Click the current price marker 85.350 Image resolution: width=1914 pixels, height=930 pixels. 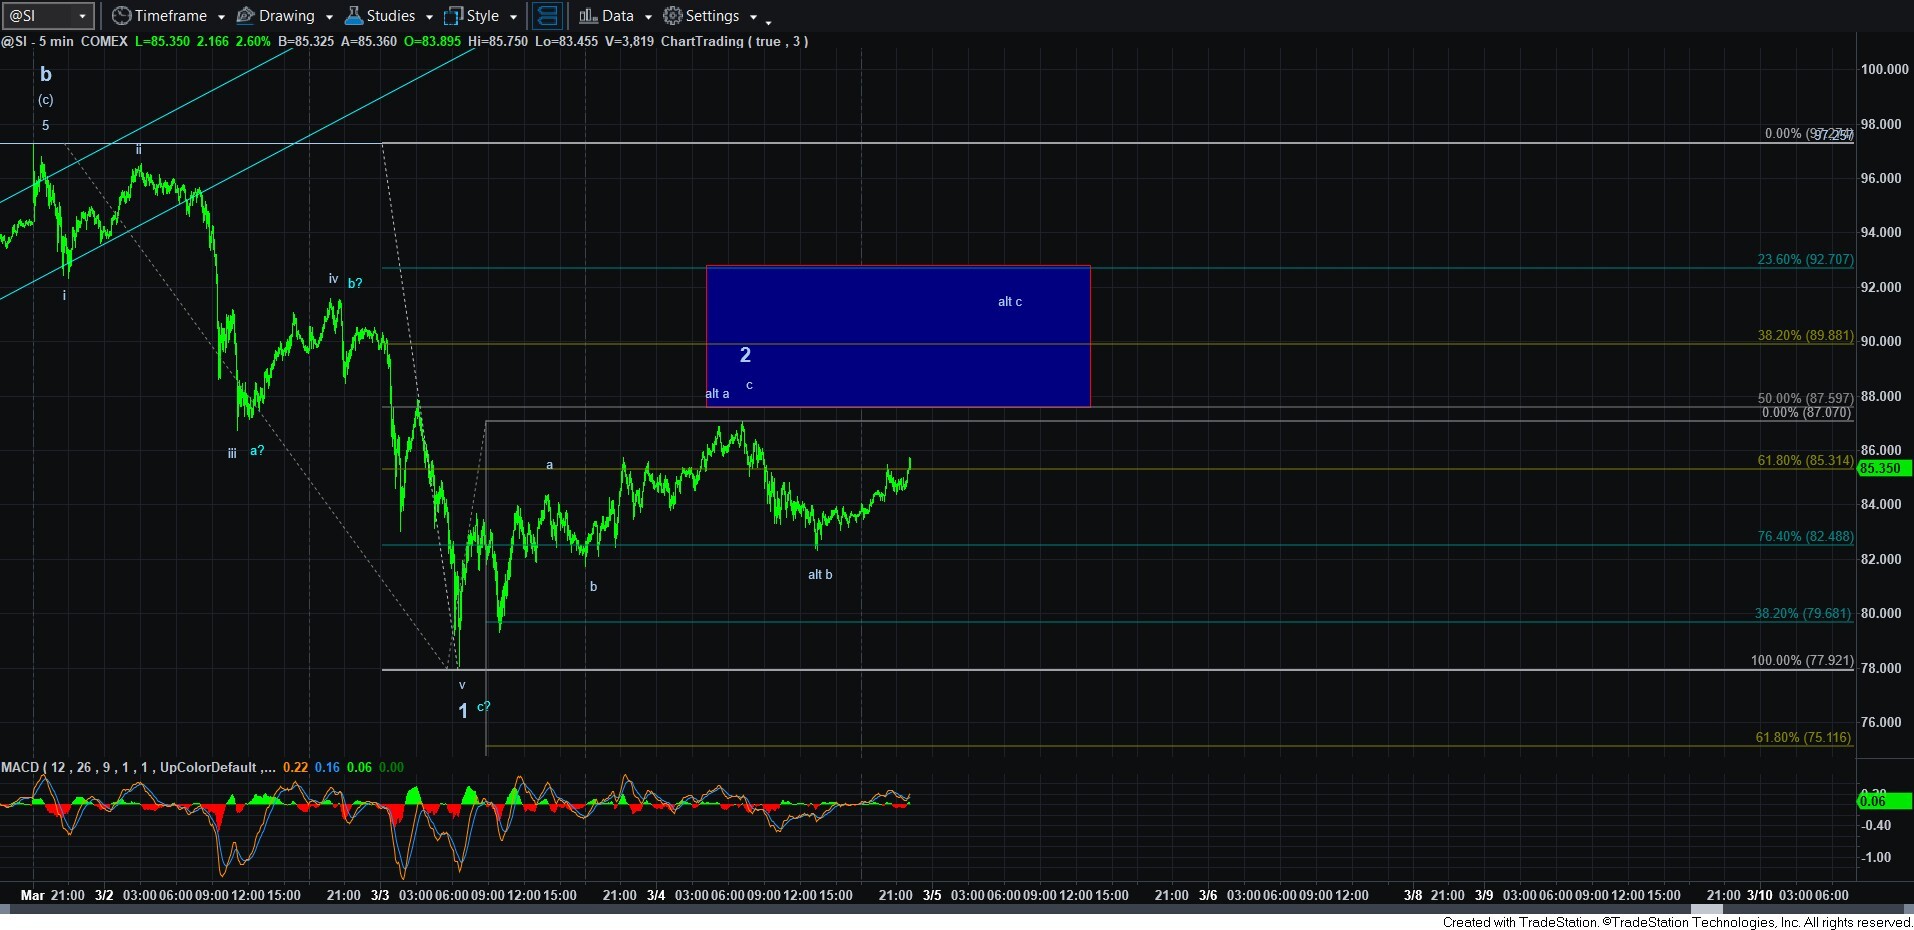[x=1881, y=468]
